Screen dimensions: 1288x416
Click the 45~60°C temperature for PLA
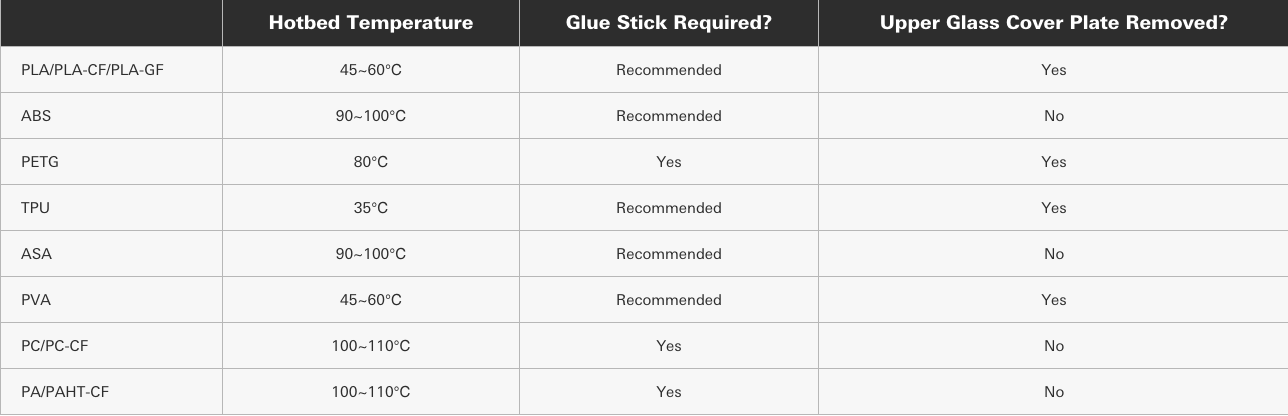(x=370, y=70)
